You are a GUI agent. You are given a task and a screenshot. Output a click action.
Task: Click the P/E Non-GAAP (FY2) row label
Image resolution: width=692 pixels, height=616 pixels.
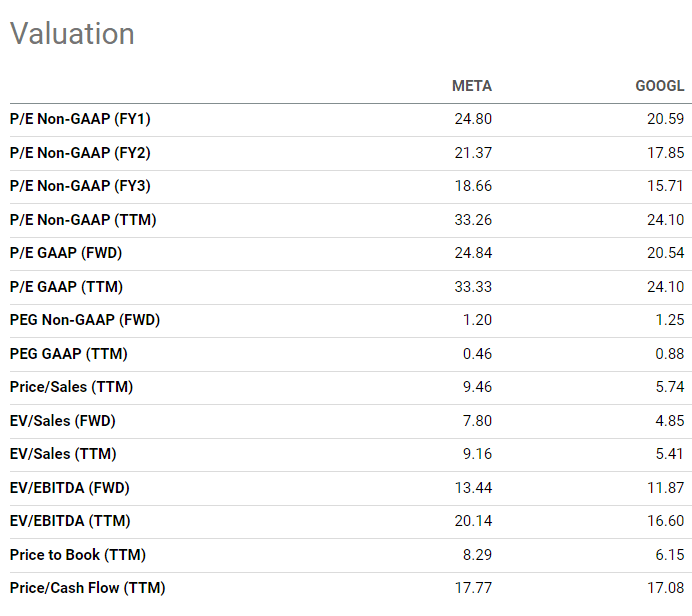(x=80, y=153)
